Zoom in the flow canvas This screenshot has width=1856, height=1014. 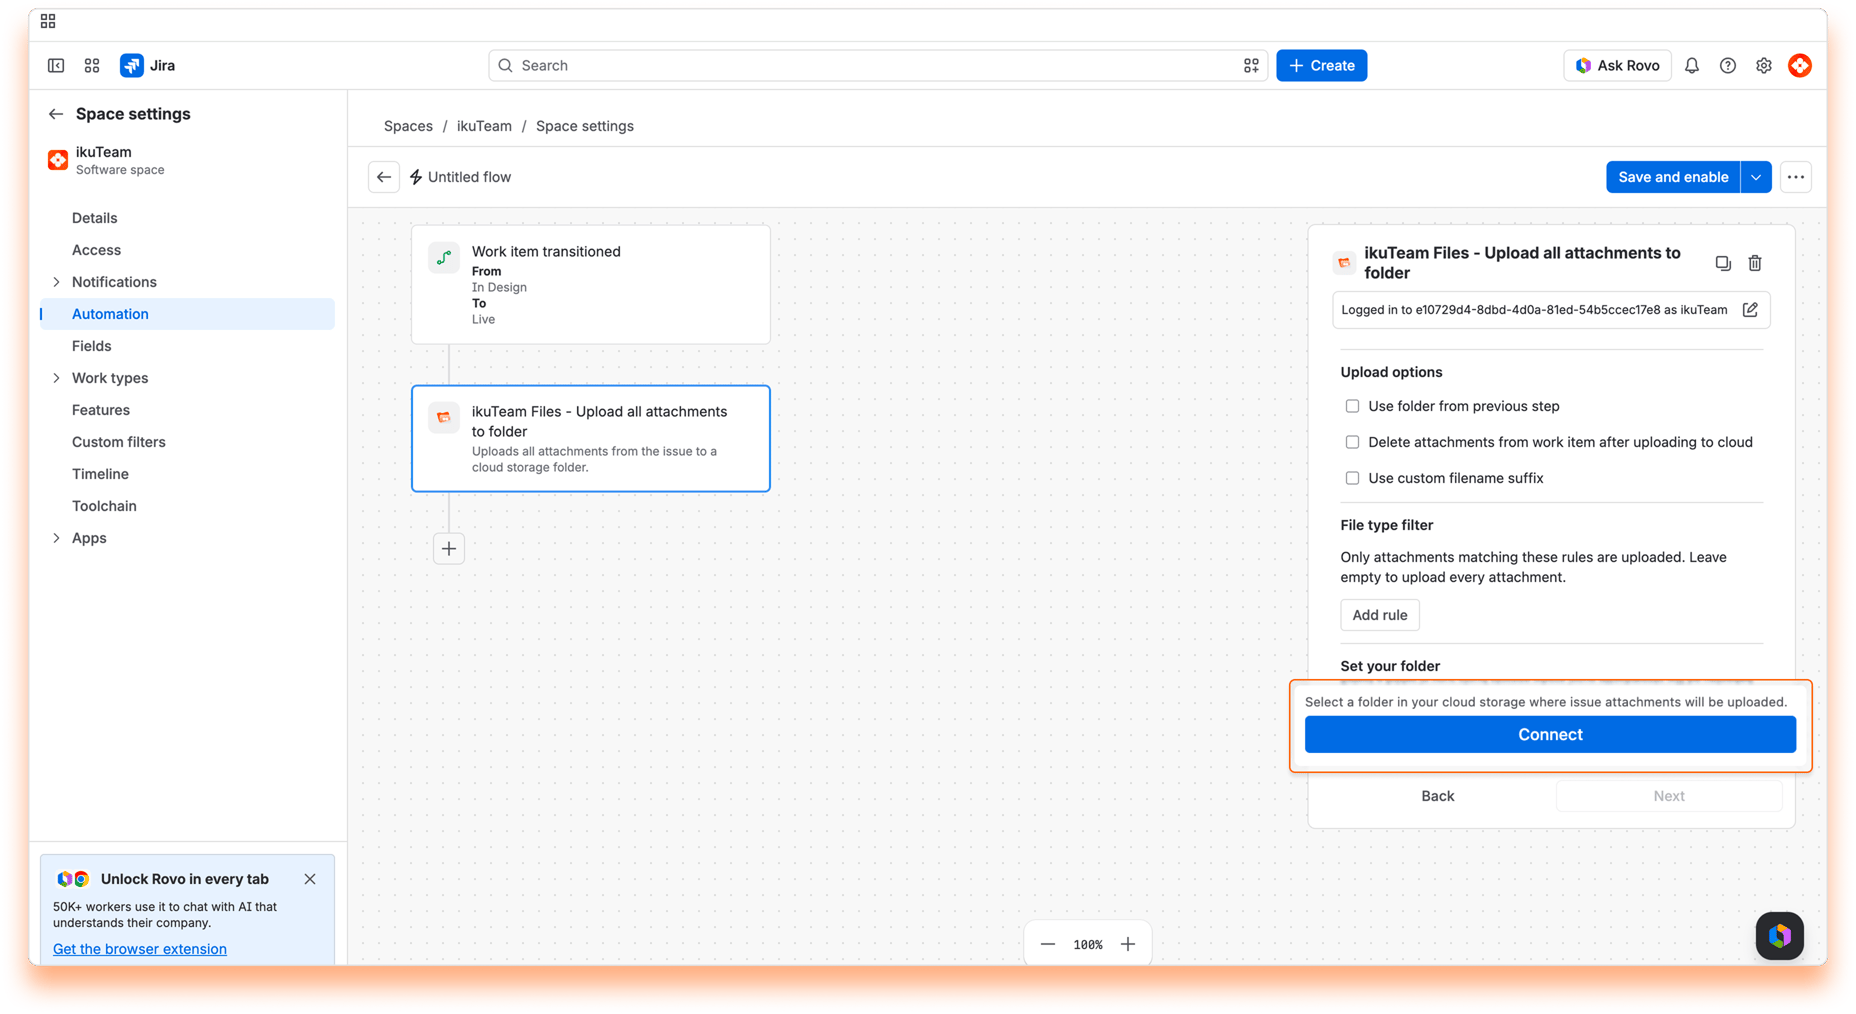(x=1128, y=944)
